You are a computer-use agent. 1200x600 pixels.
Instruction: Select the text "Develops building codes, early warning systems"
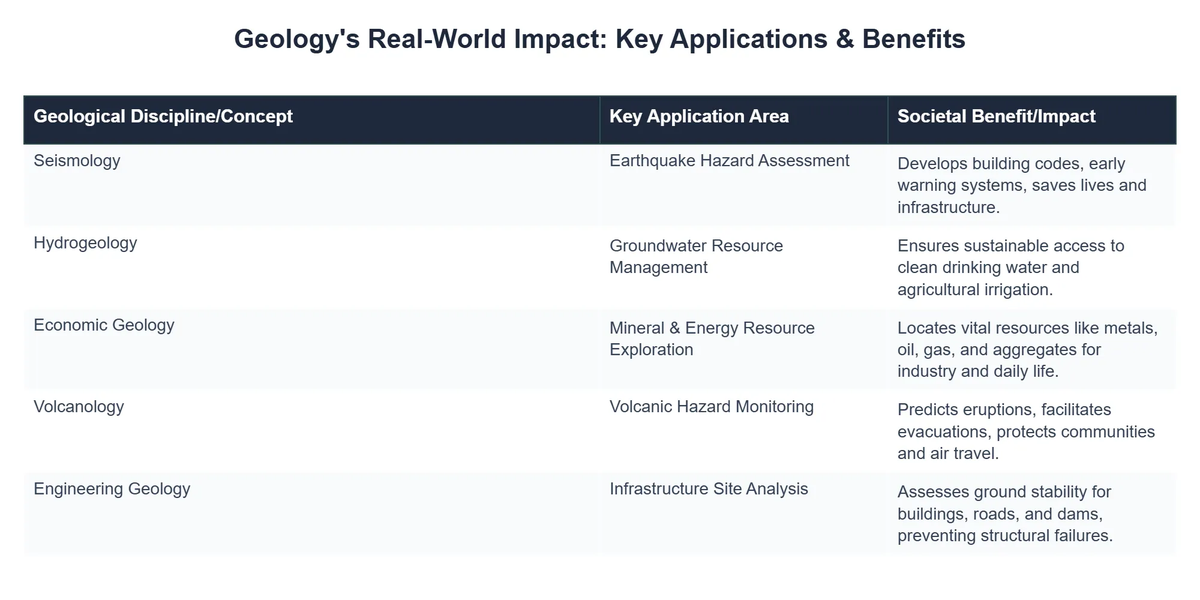click(1012, 175)
